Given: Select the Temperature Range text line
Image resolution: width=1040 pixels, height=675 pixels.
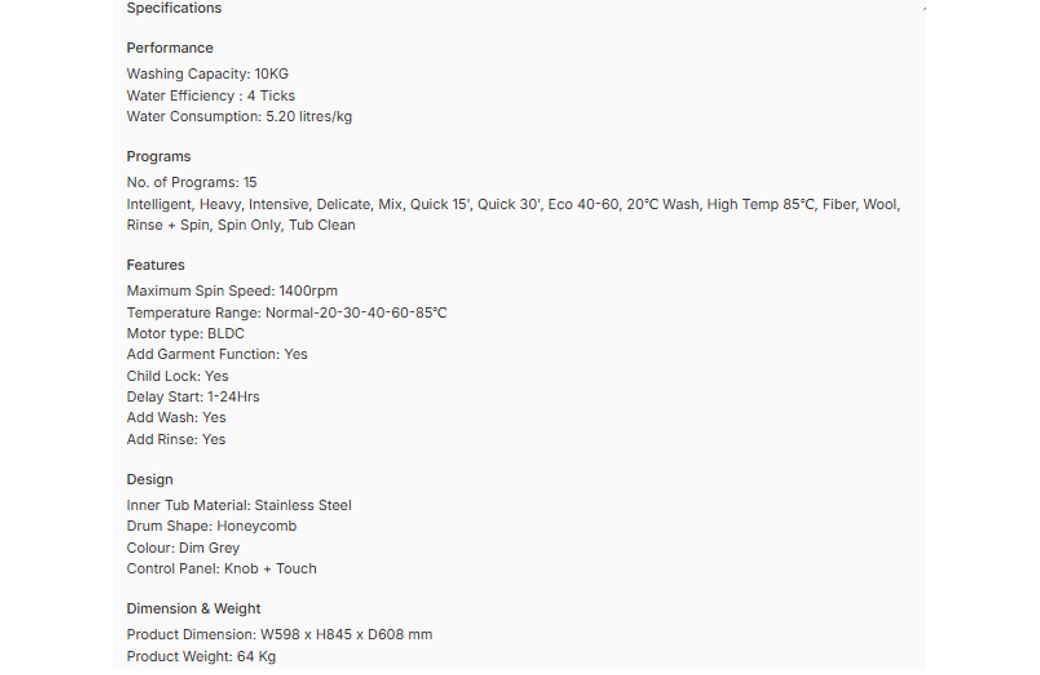Looking at the screenshot, I should [x=287, y=312].
